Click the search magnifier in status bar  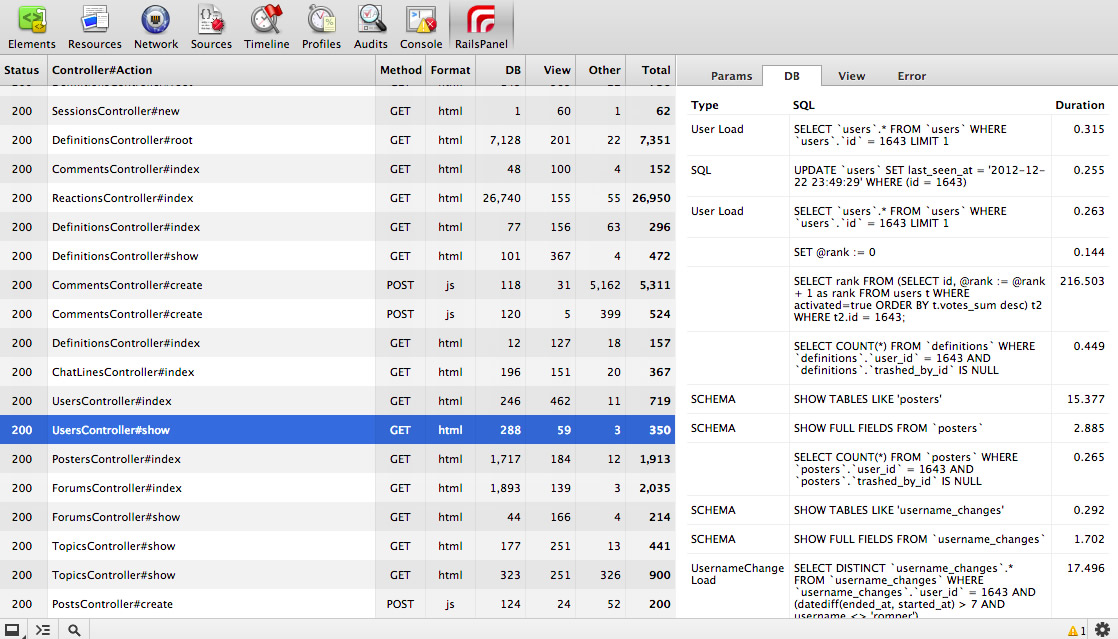[74, 630]
